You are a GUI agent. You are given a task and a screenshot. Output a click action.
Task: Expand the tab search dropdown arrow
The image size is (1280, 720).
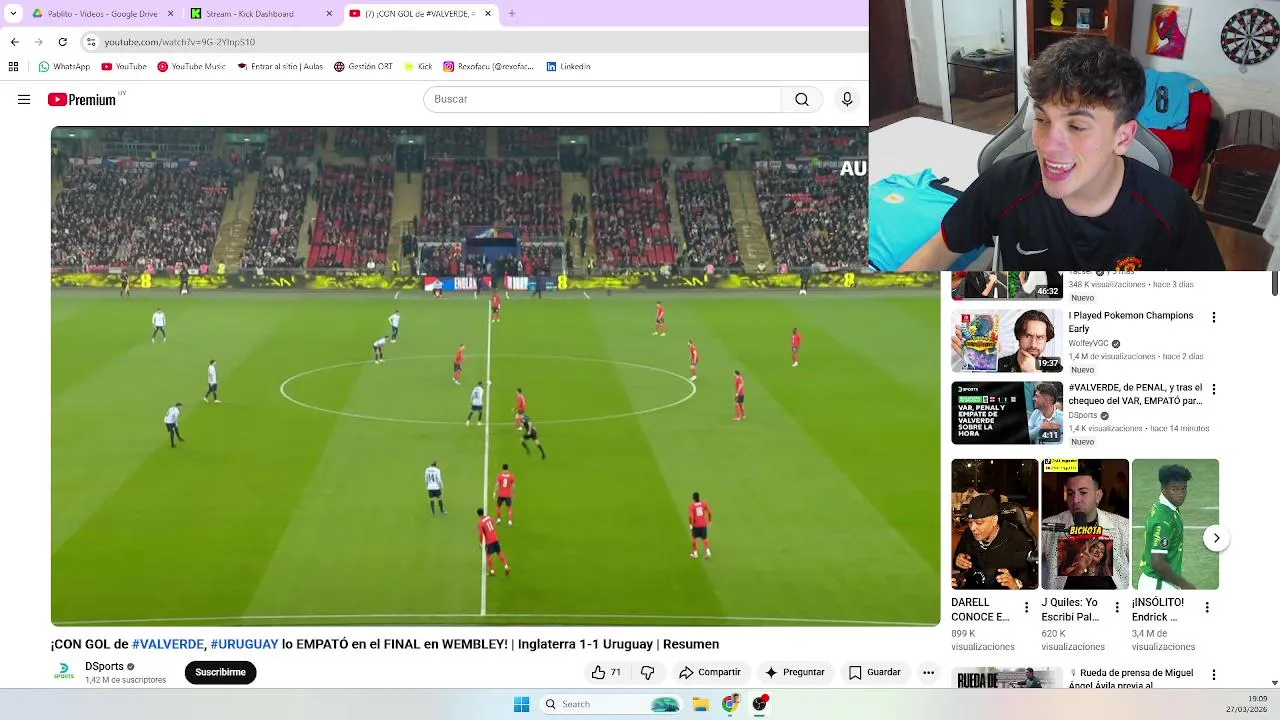pos(13,14)
